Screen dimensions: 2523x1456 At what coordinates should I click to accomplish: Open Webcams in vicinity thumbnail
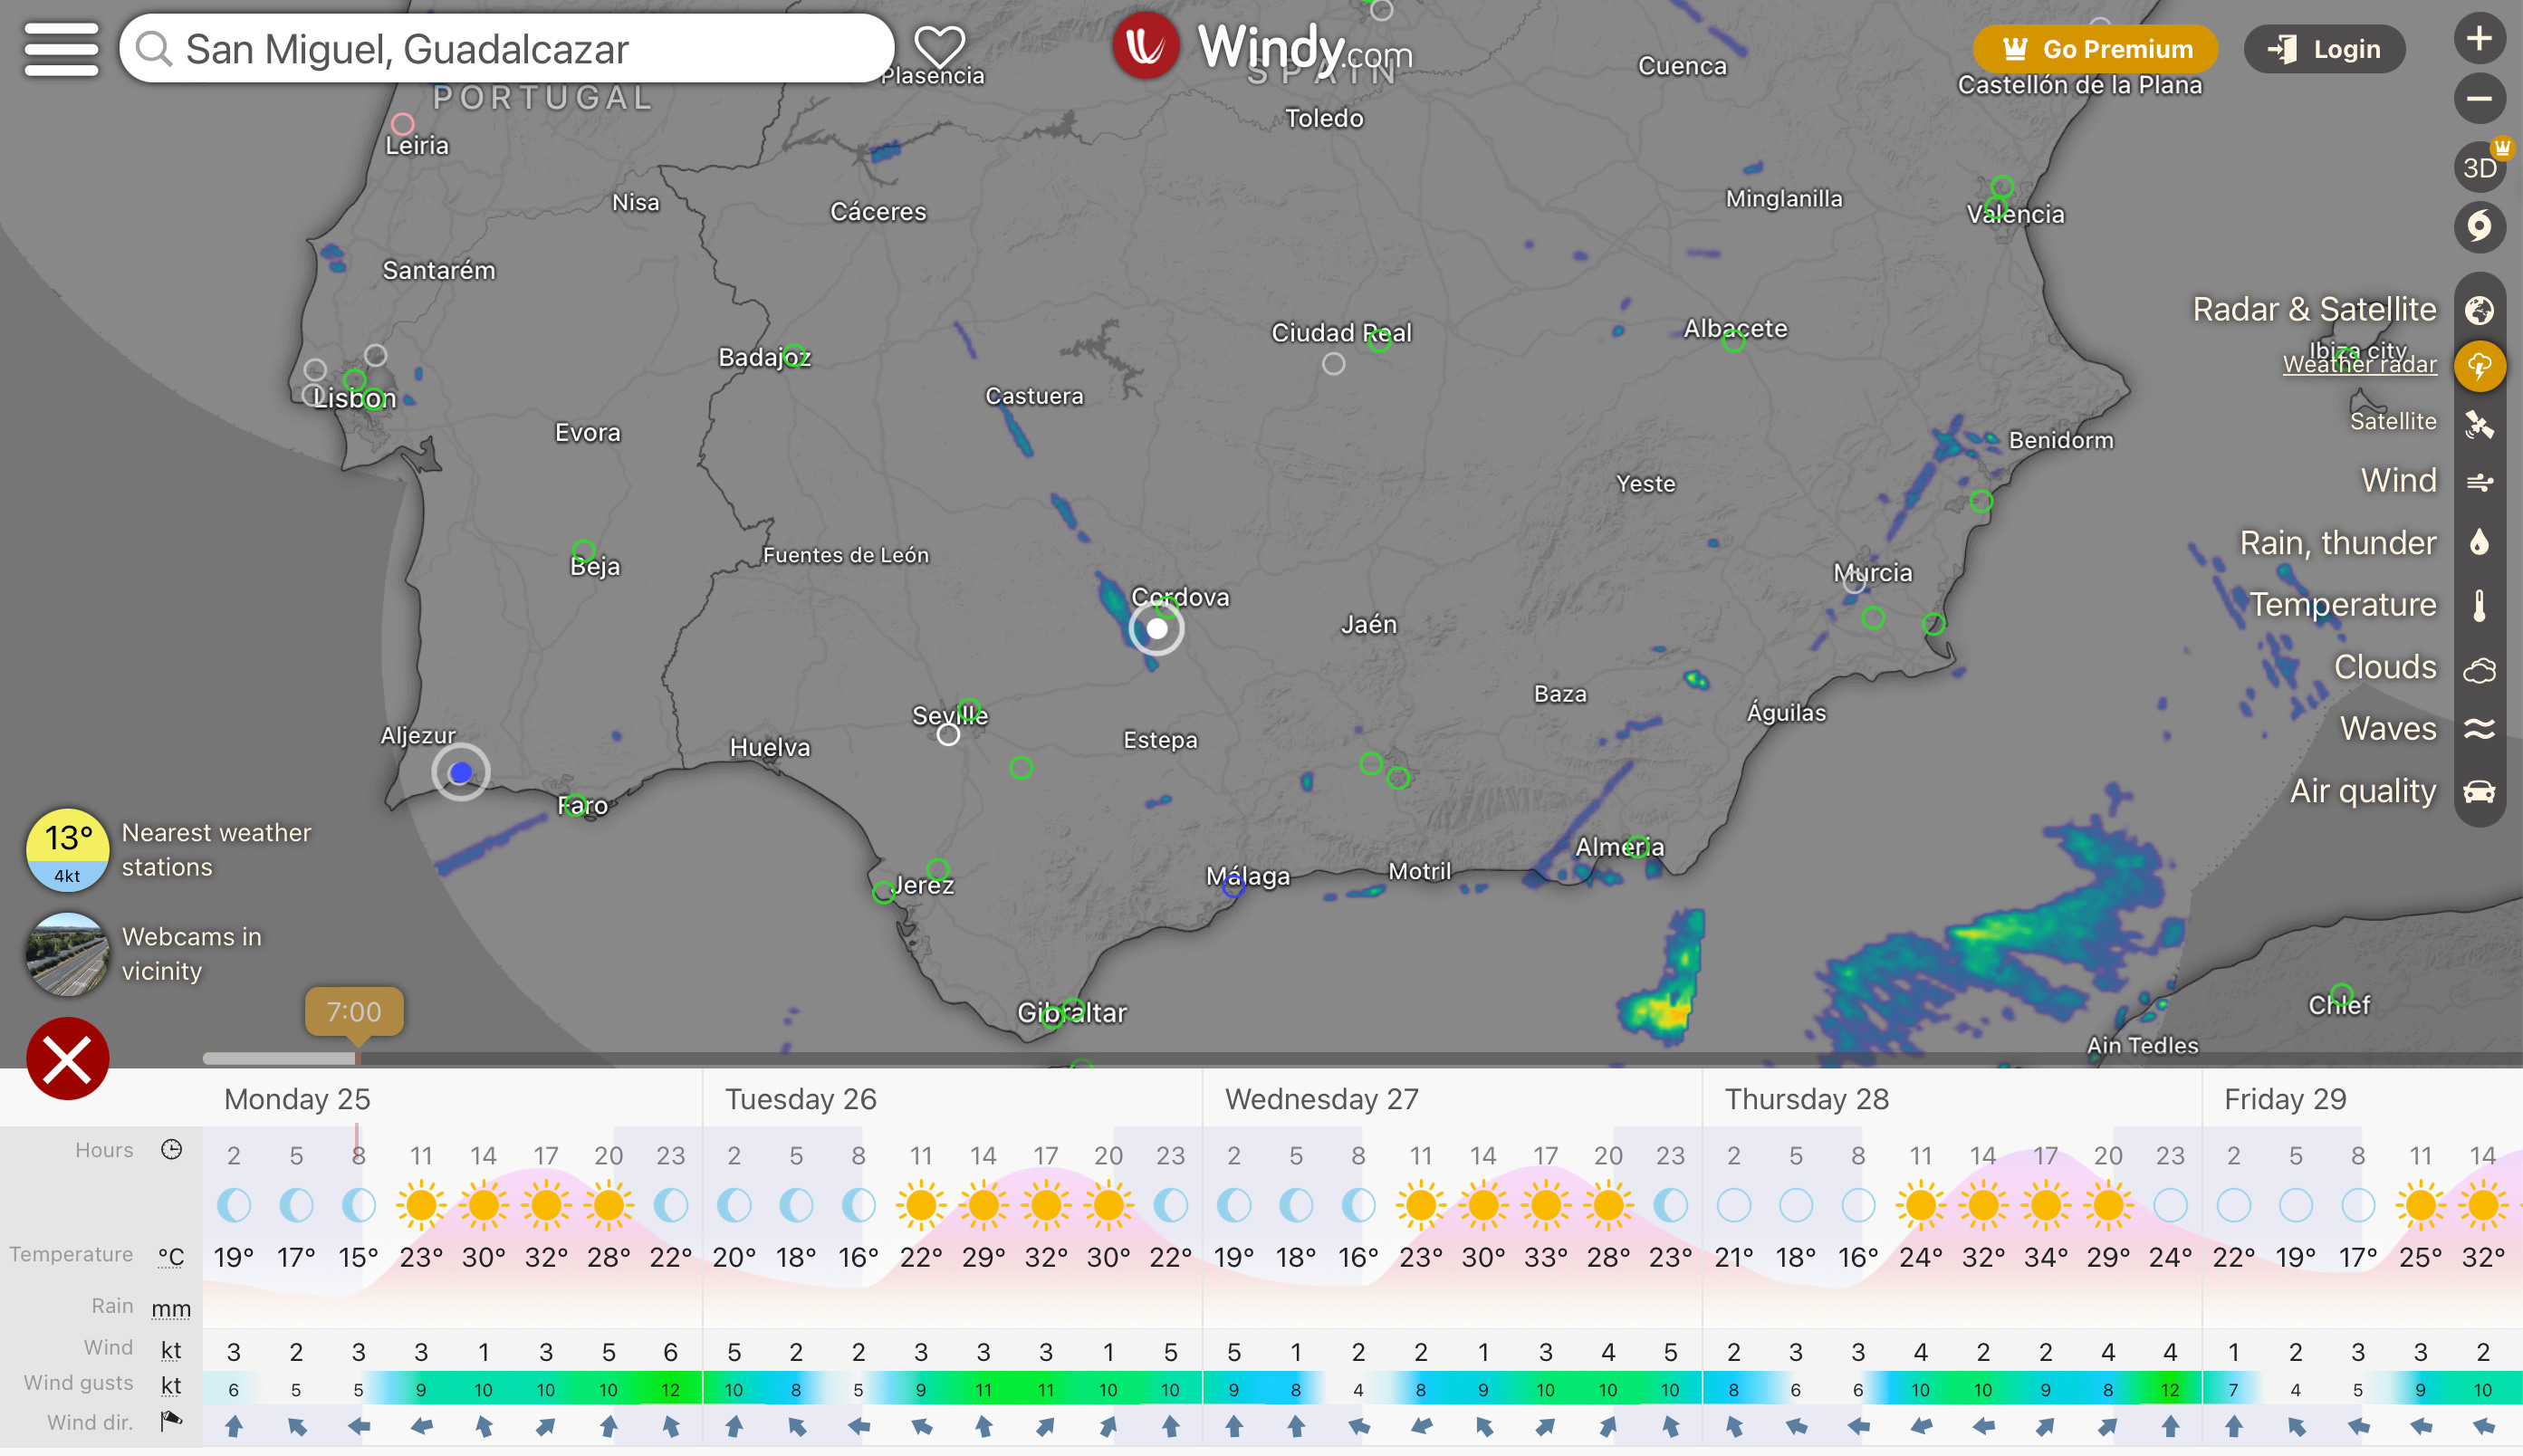click(67, 954)
